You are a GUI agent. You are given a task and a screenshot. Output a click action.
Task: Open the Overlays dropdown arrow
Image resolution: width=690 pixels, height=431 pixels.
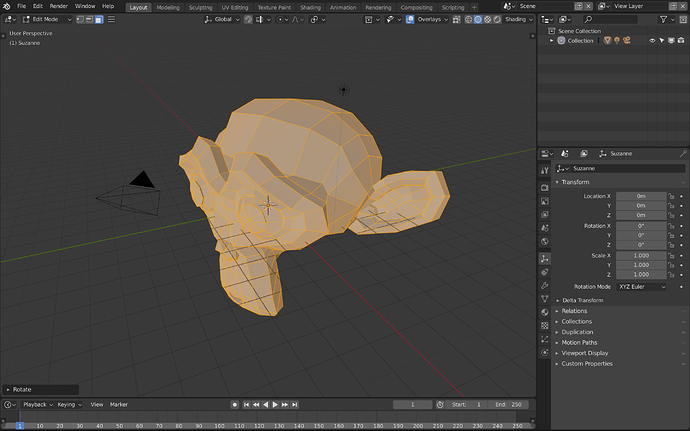tap(446, 19)
